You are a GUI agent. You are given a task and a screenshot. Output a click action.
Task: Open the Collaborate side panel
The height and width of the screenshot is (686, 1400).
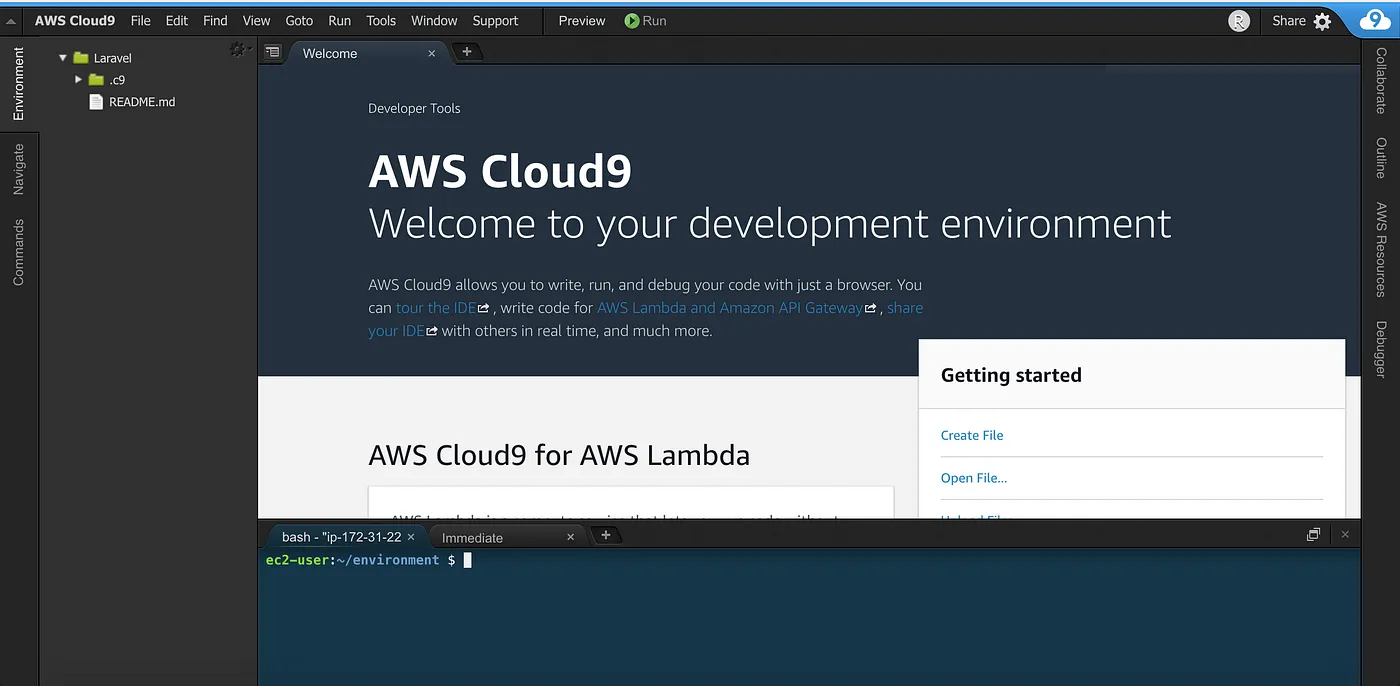point(1381,81)
